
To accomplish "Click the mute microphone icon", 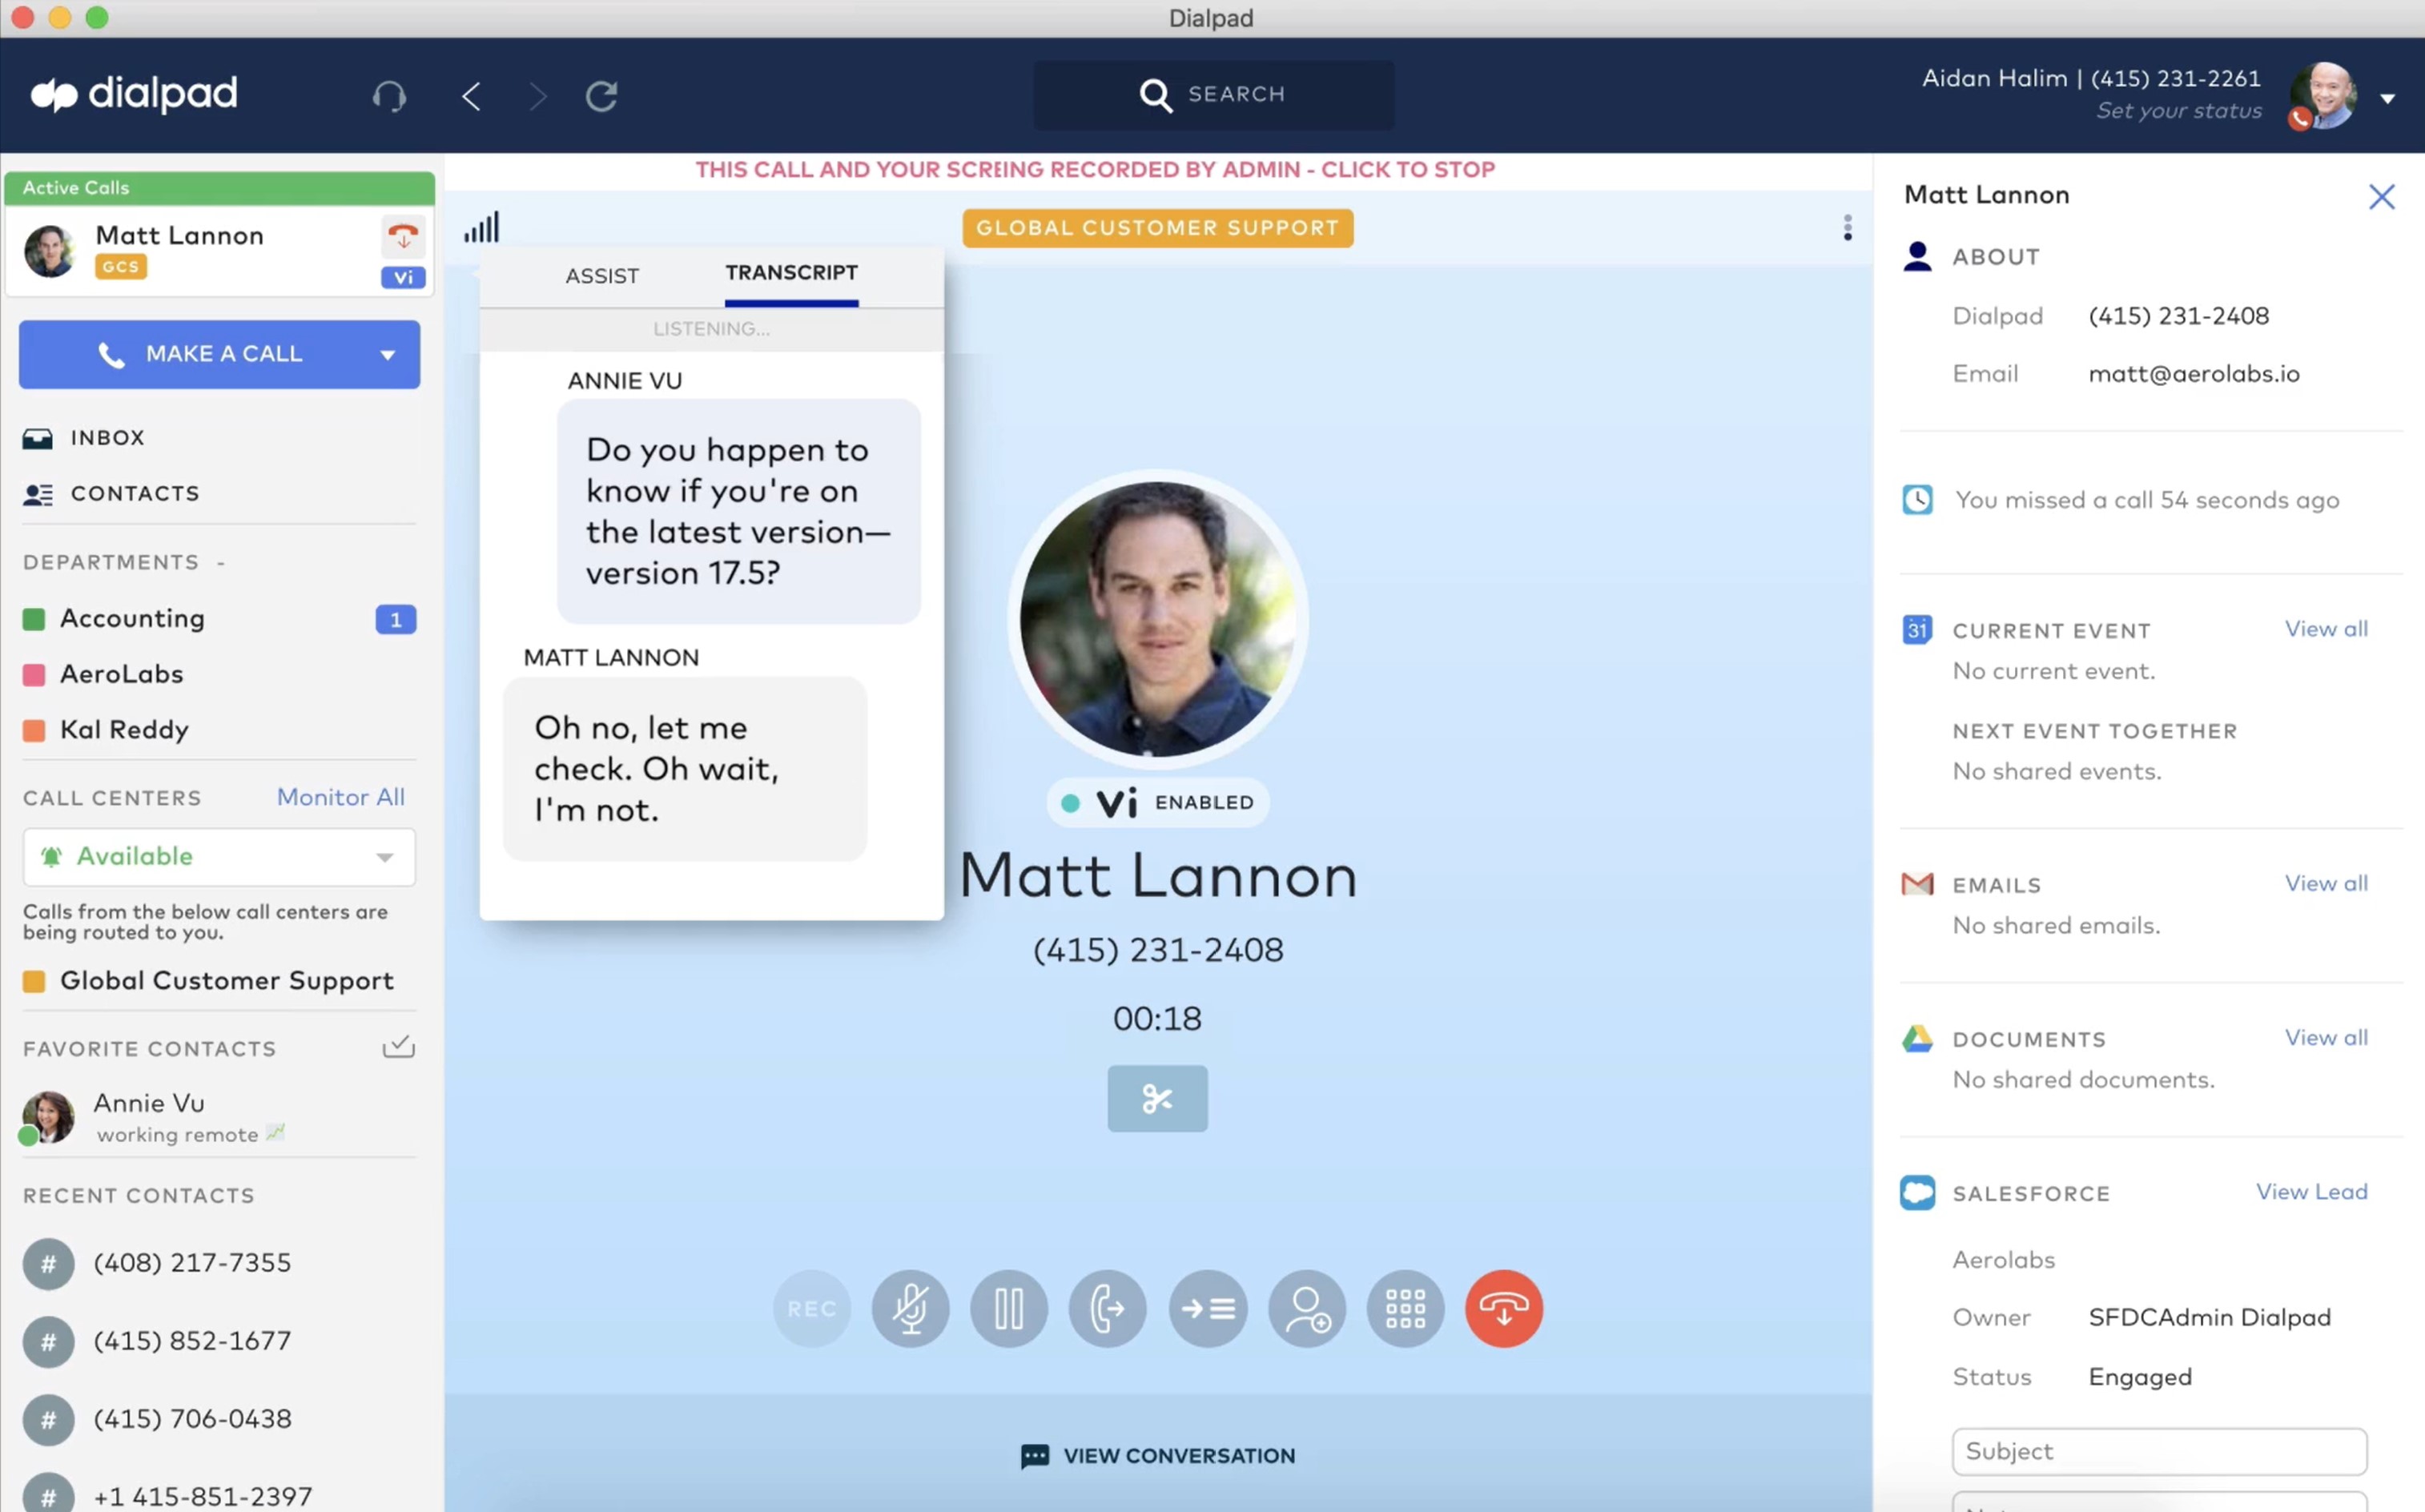I will click(x=910, y=1309).
